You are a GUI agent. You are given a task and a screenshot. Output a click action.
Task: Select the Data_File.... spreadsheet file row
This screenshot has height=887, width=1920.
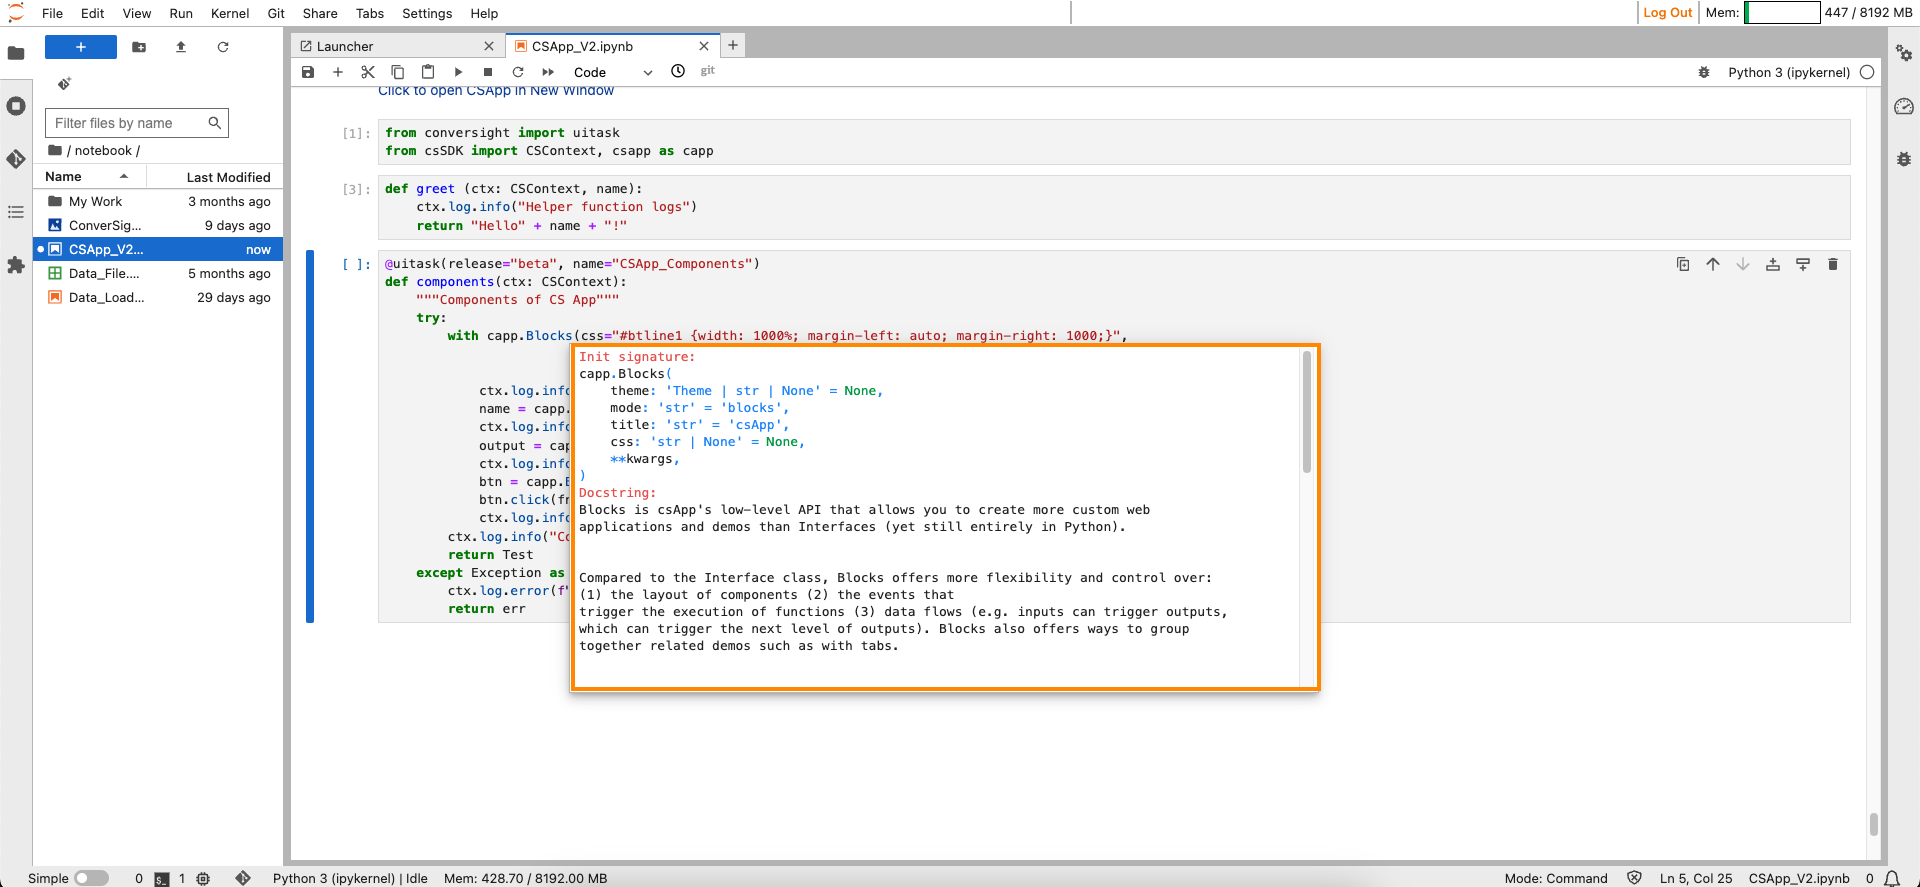(x=159, y=273)
